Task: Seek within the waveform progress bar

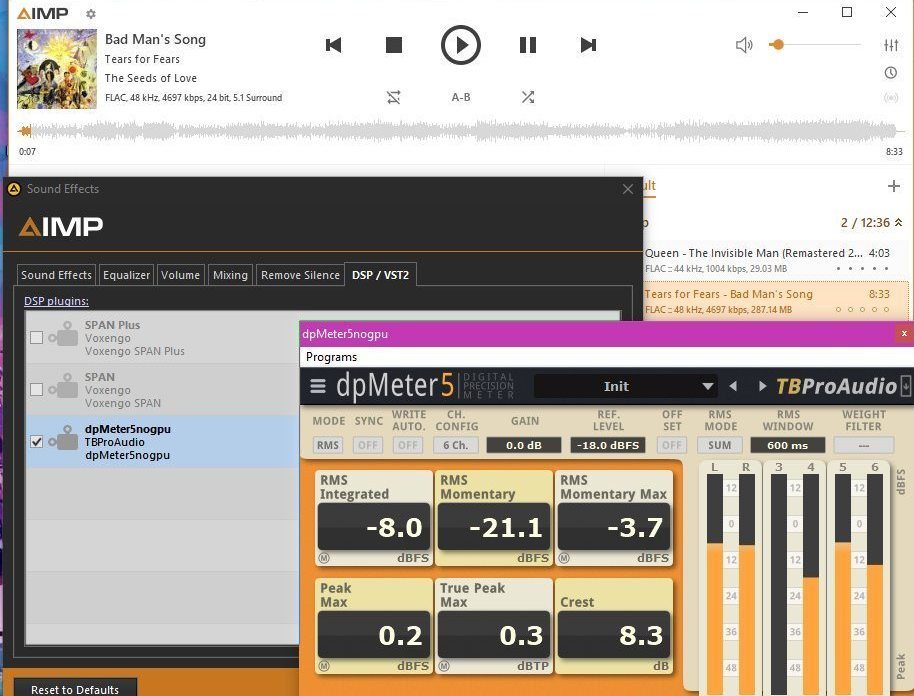Action: pos(458,131)
